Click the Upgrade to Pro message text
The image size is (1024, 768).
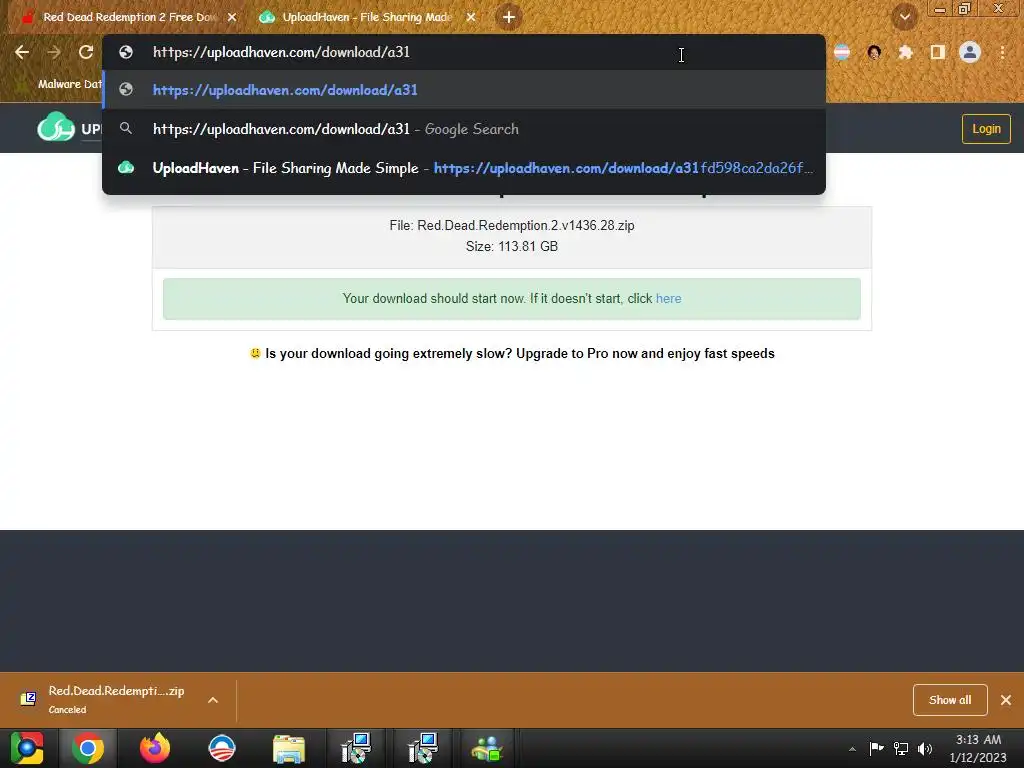point(520,353)
